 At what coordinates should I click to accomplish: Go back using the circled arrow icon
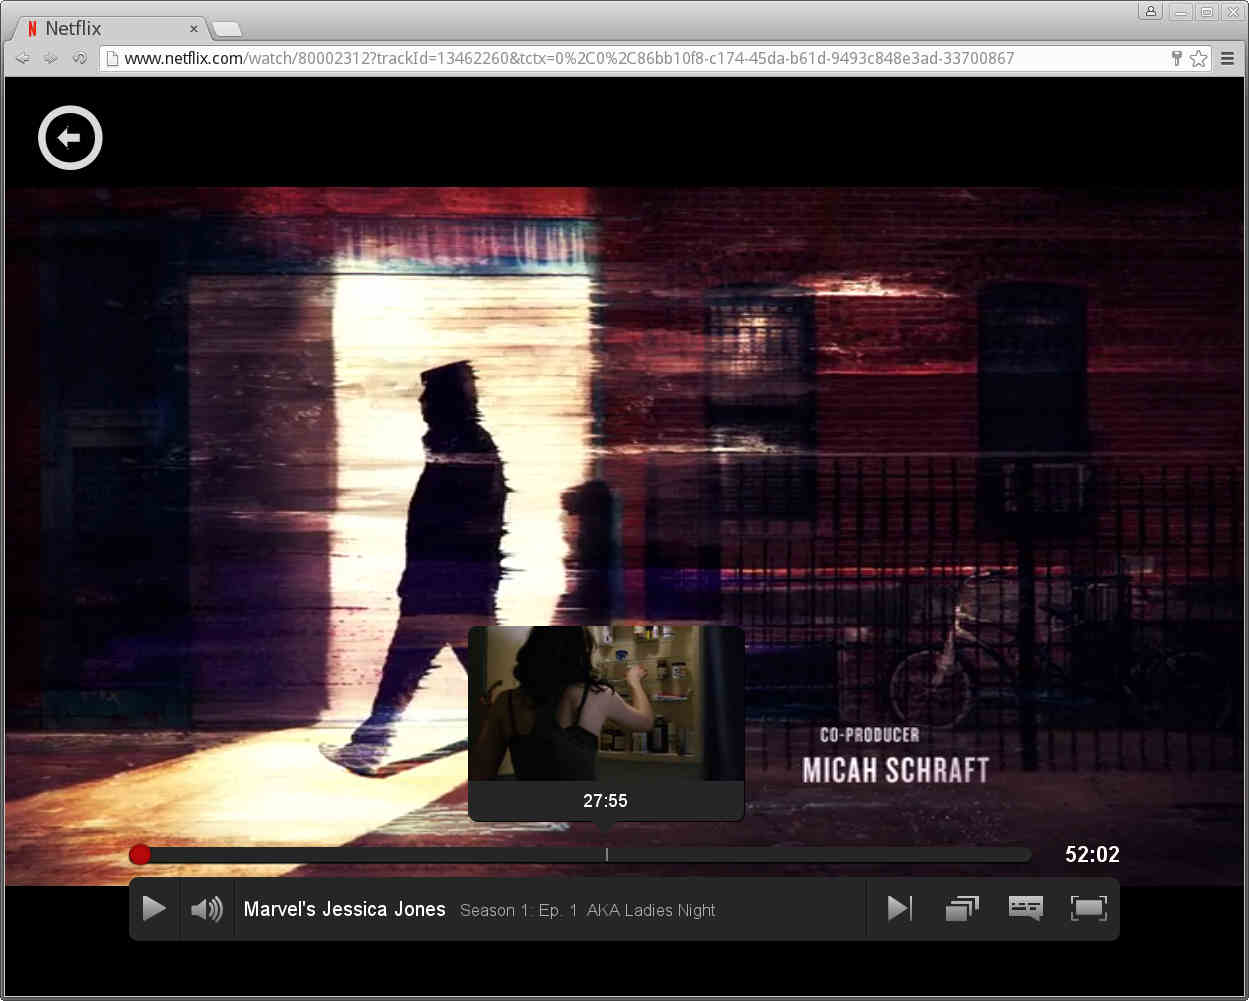pos(70,138)
